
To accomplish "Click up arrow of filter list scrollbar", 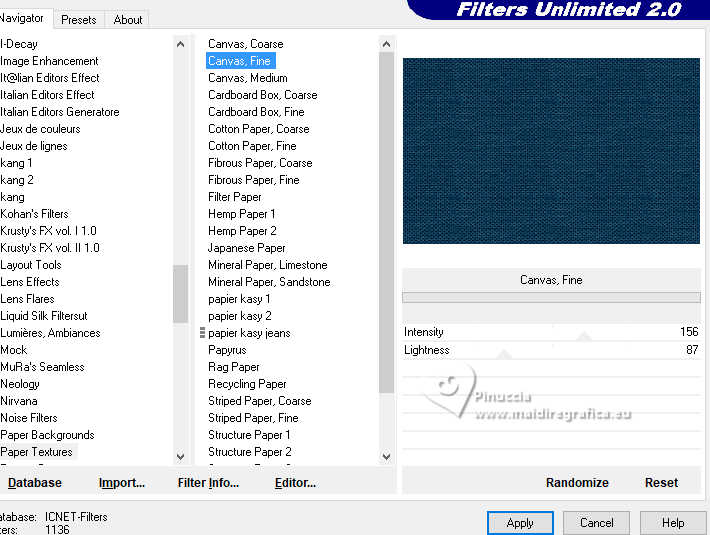I will pos(386,44).
